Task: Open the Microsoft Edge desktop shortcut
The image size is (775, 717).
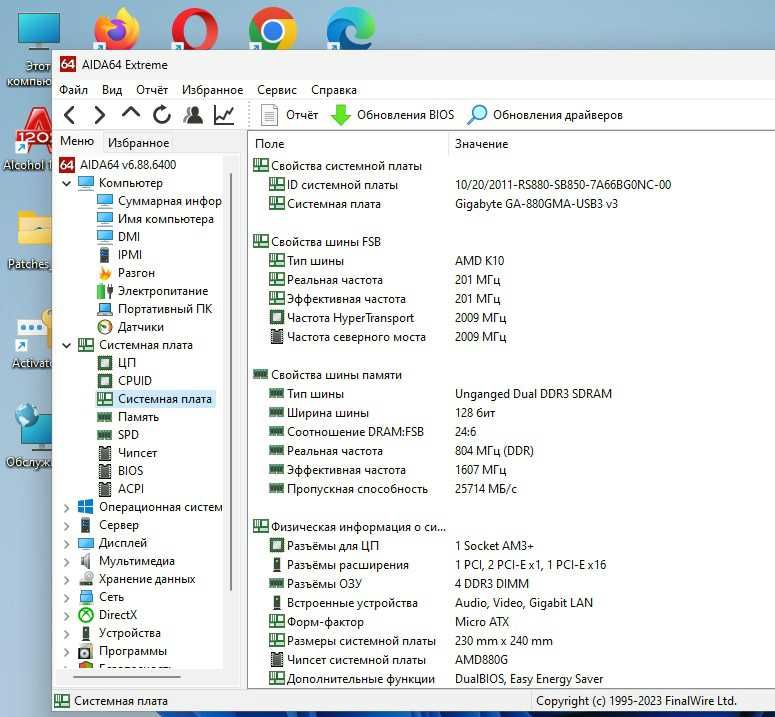Action: [x=351, y=28]
